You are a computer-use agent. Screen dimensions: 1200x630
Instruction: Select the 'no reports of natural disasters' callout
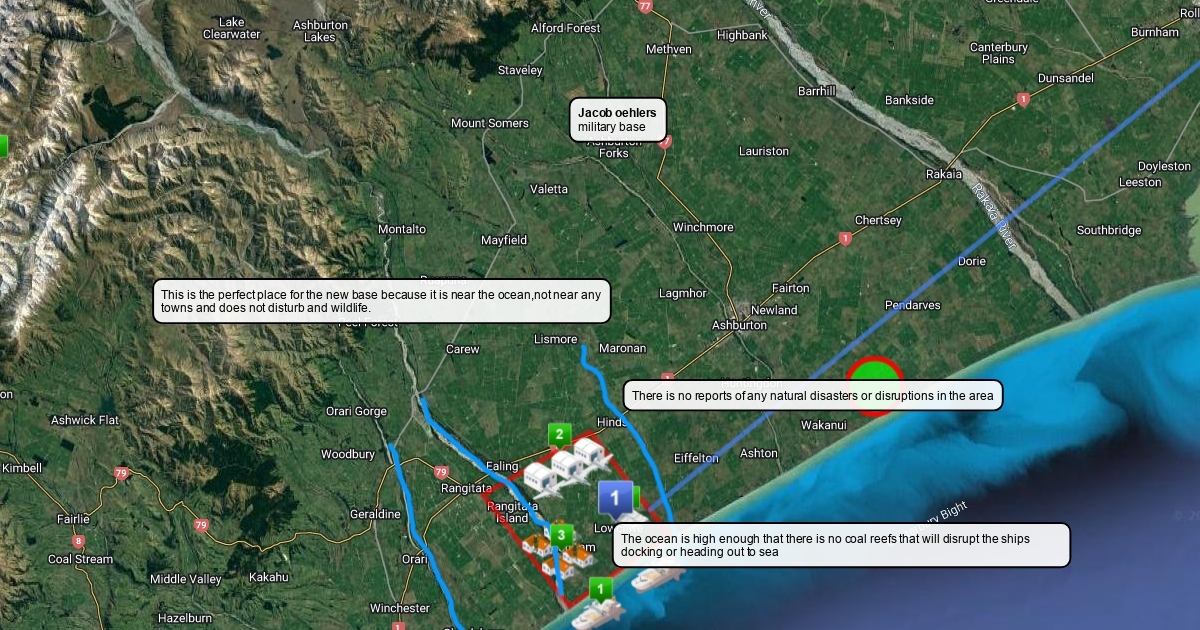point(812,396)
